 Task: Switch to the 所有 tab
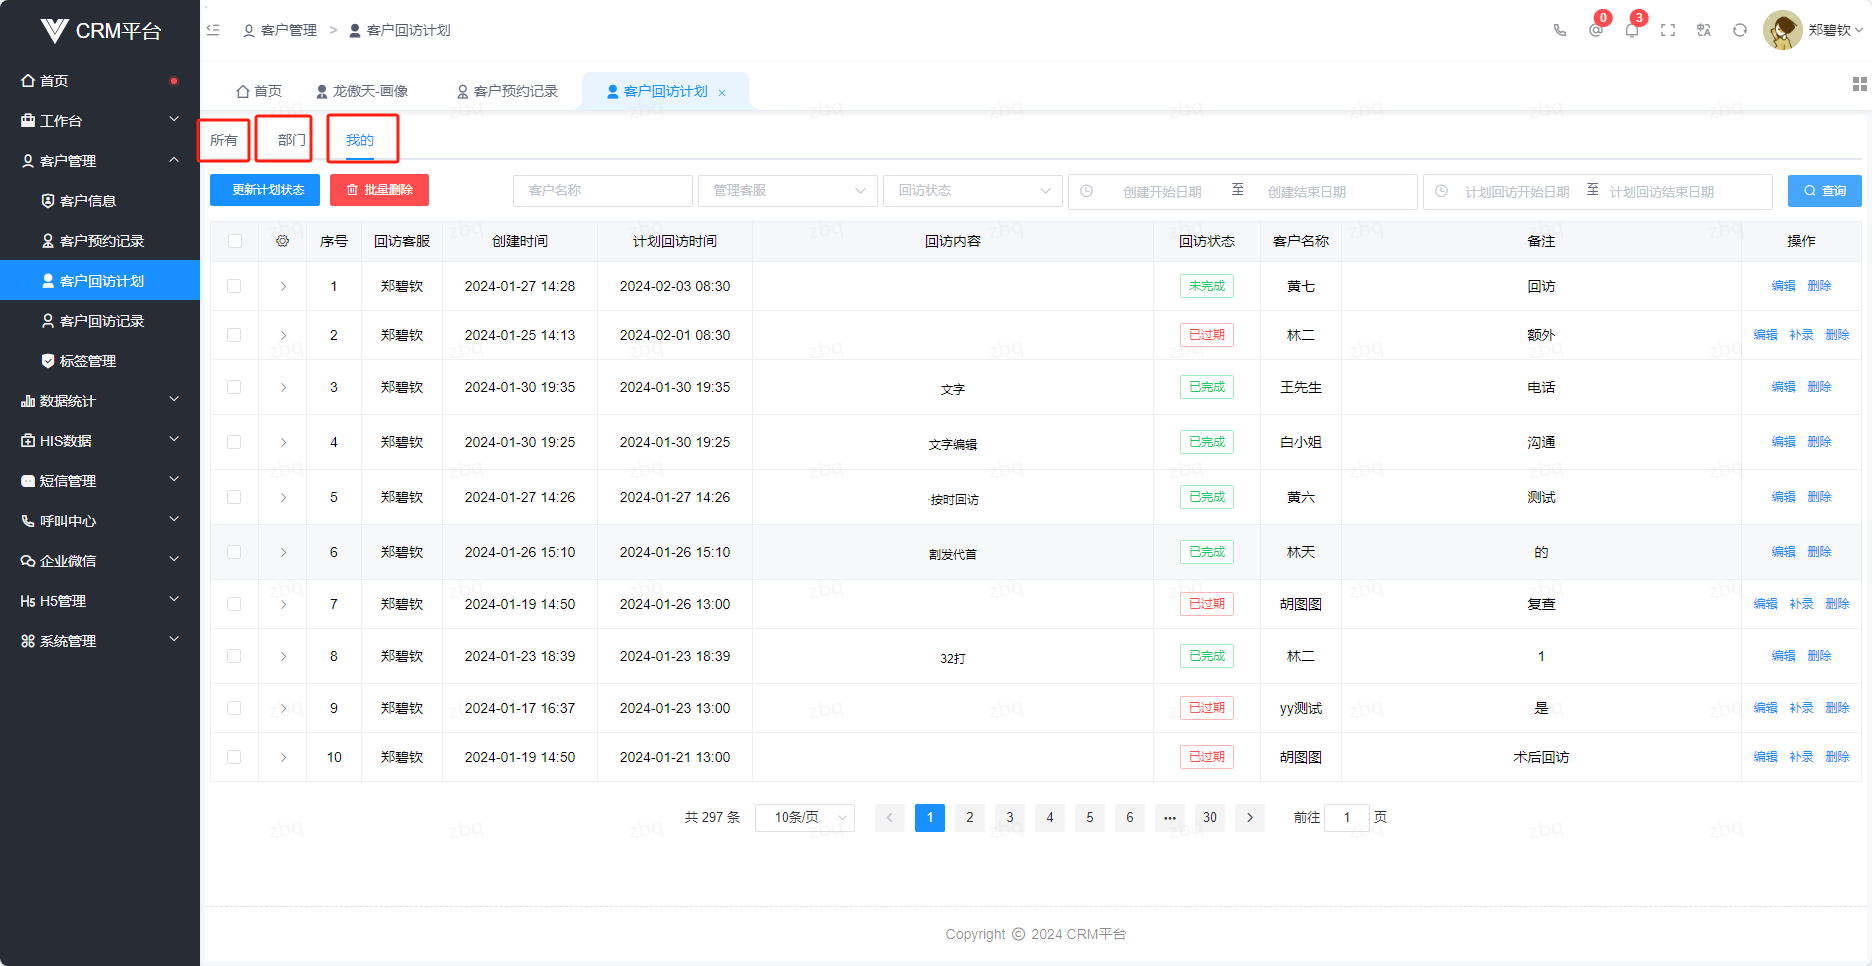point(224,140)
